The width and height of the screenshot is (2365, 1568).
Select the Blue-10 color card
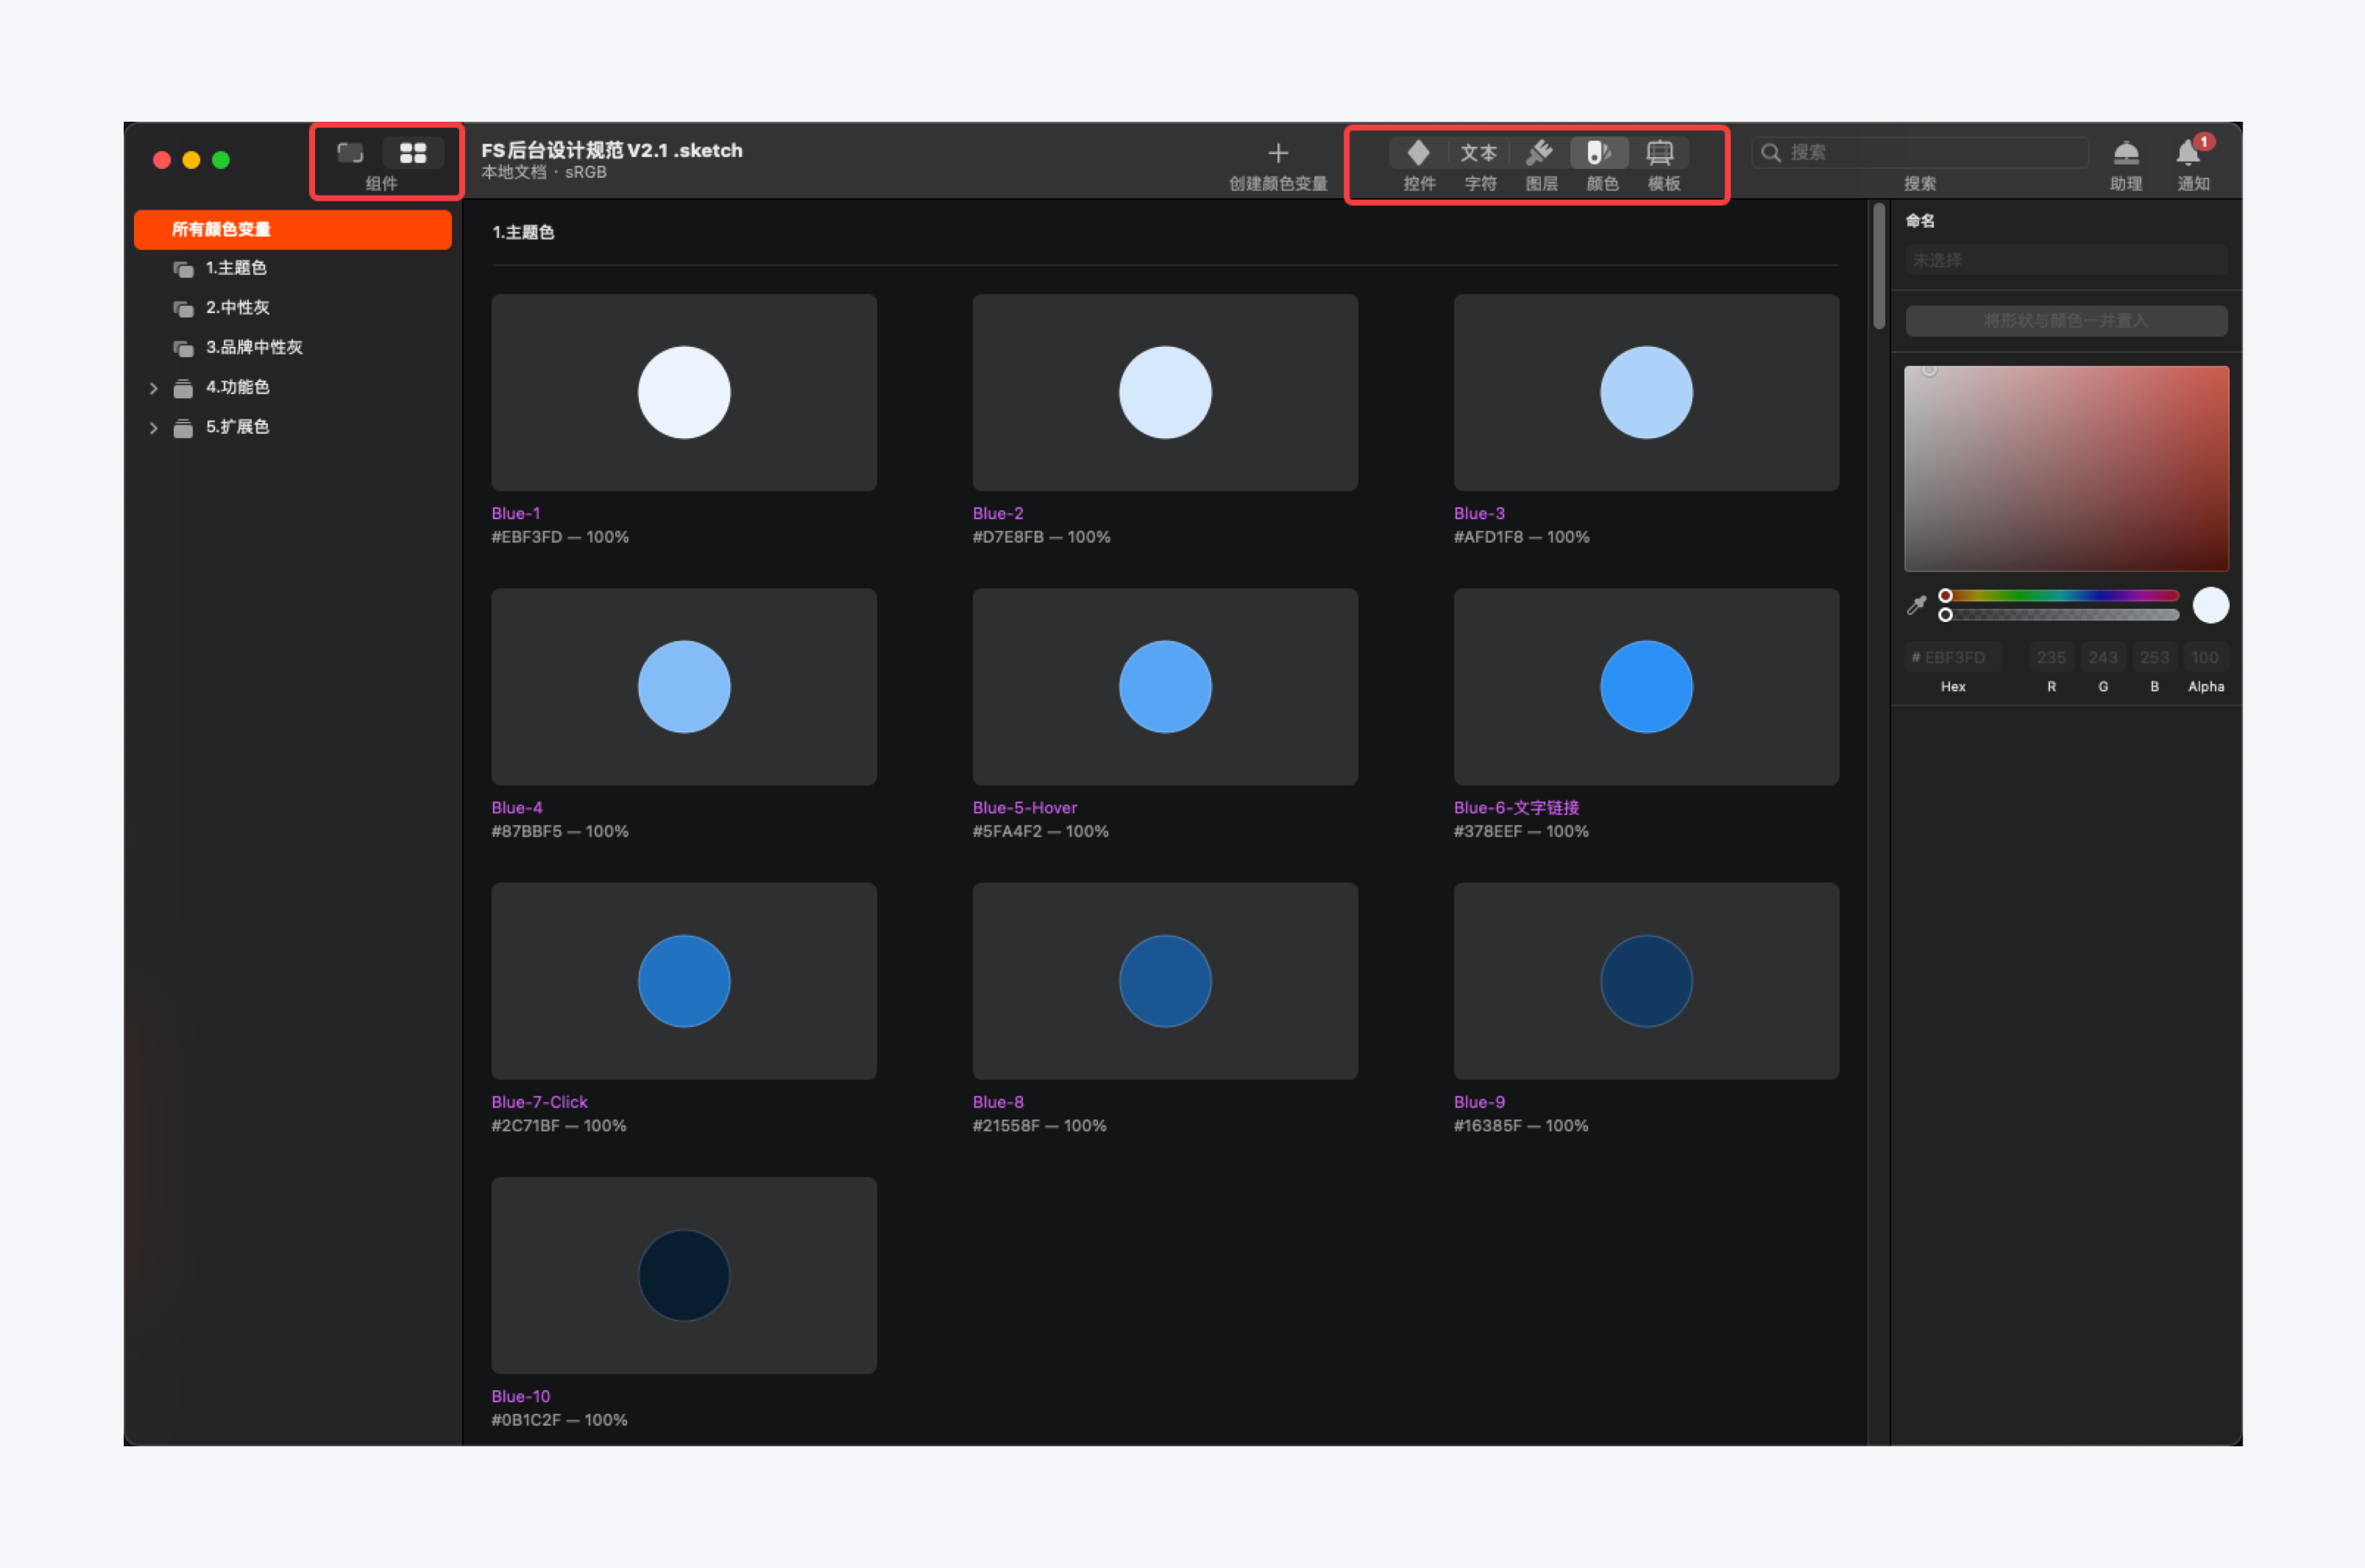684,1275
